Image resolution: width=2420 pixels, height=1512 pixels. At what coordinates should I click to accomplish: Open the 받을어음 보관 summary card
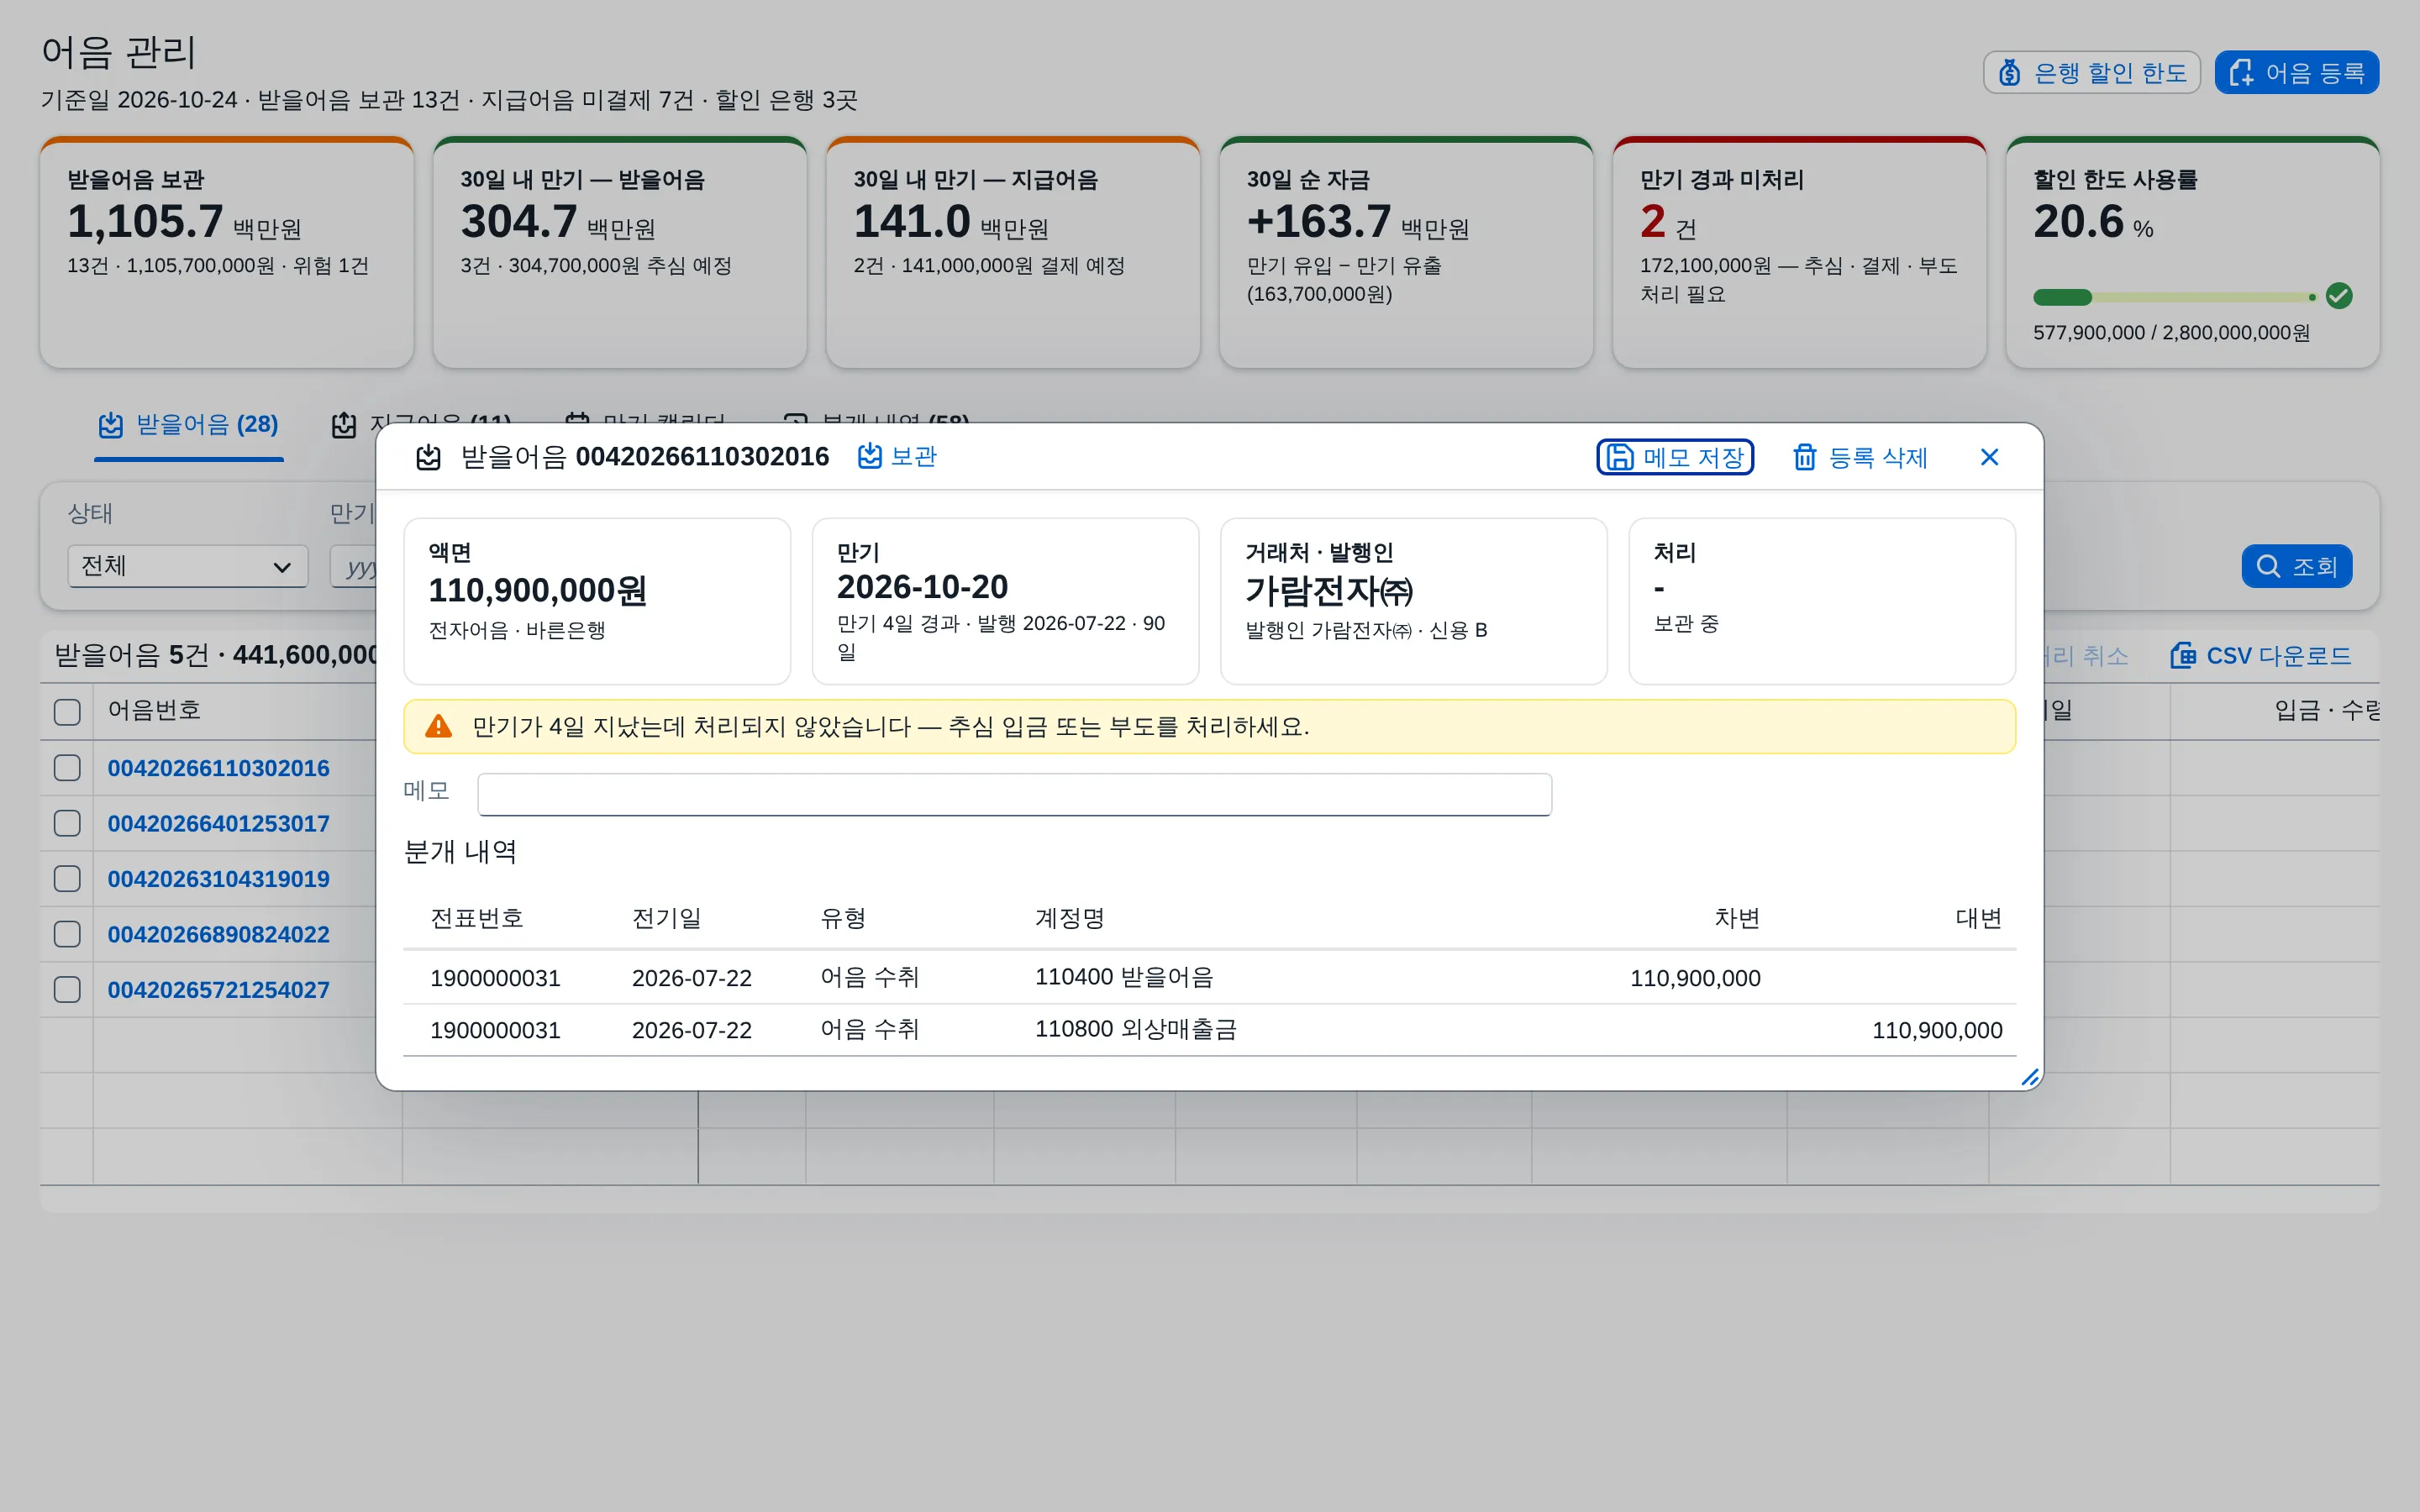227,252
